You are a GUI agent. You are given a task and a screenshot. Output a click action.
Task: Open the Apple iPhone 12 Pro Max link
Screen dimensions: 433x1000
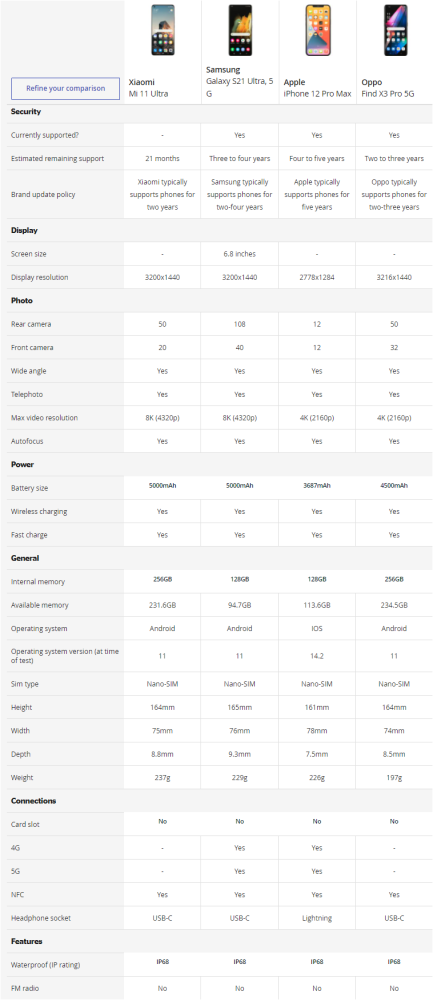(318, 88)
